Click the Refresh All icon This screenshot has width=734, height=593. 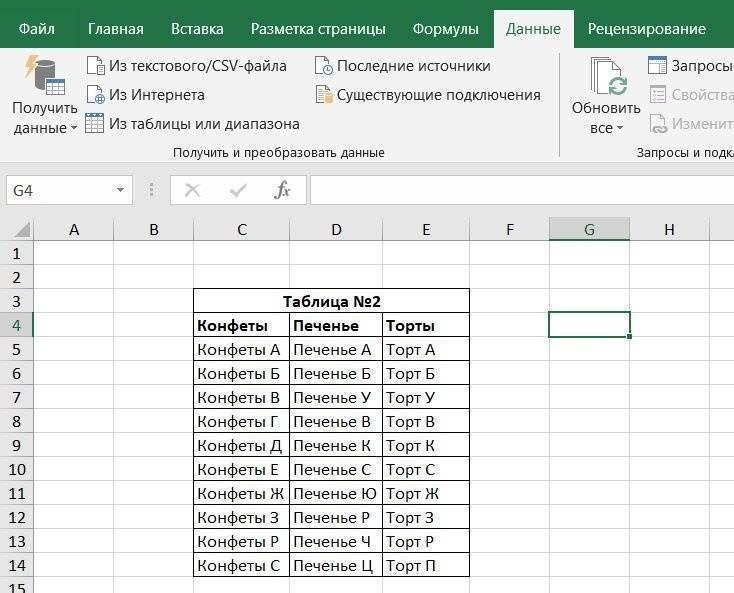[x=607, y=77]
